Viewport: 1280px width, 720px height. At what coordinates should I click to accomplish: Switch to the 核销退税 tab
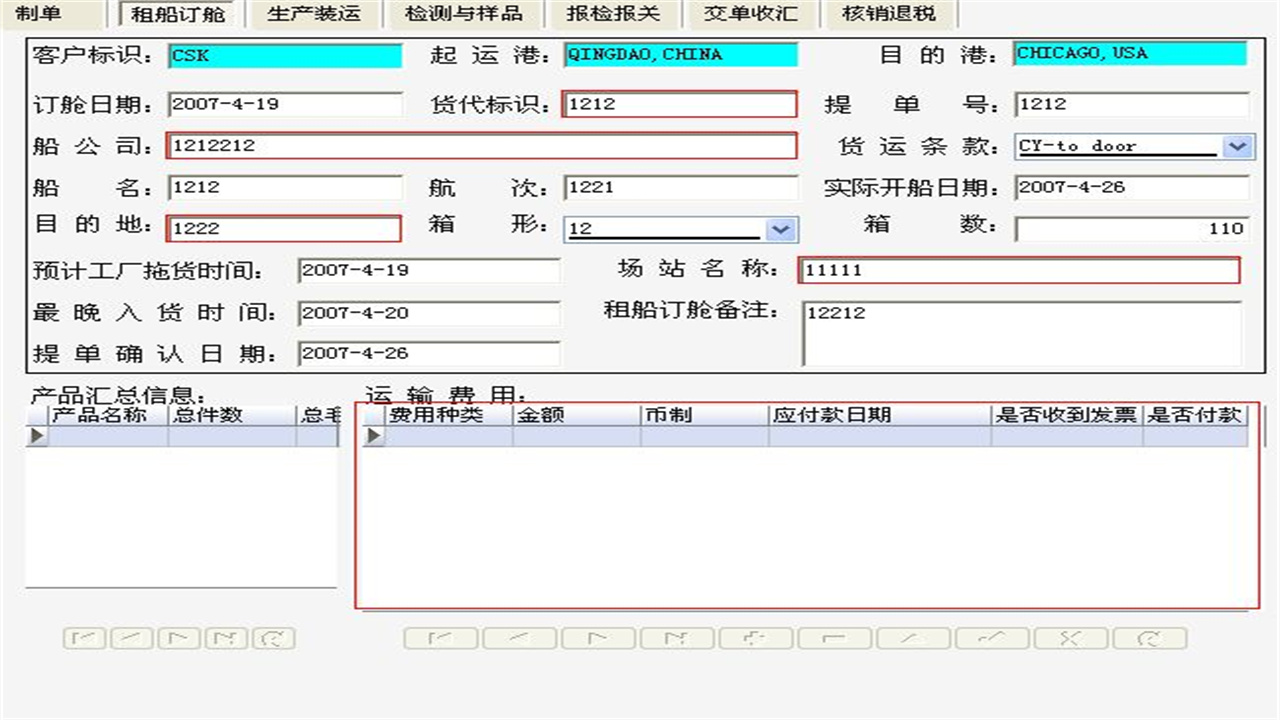(x=891, y=14)
